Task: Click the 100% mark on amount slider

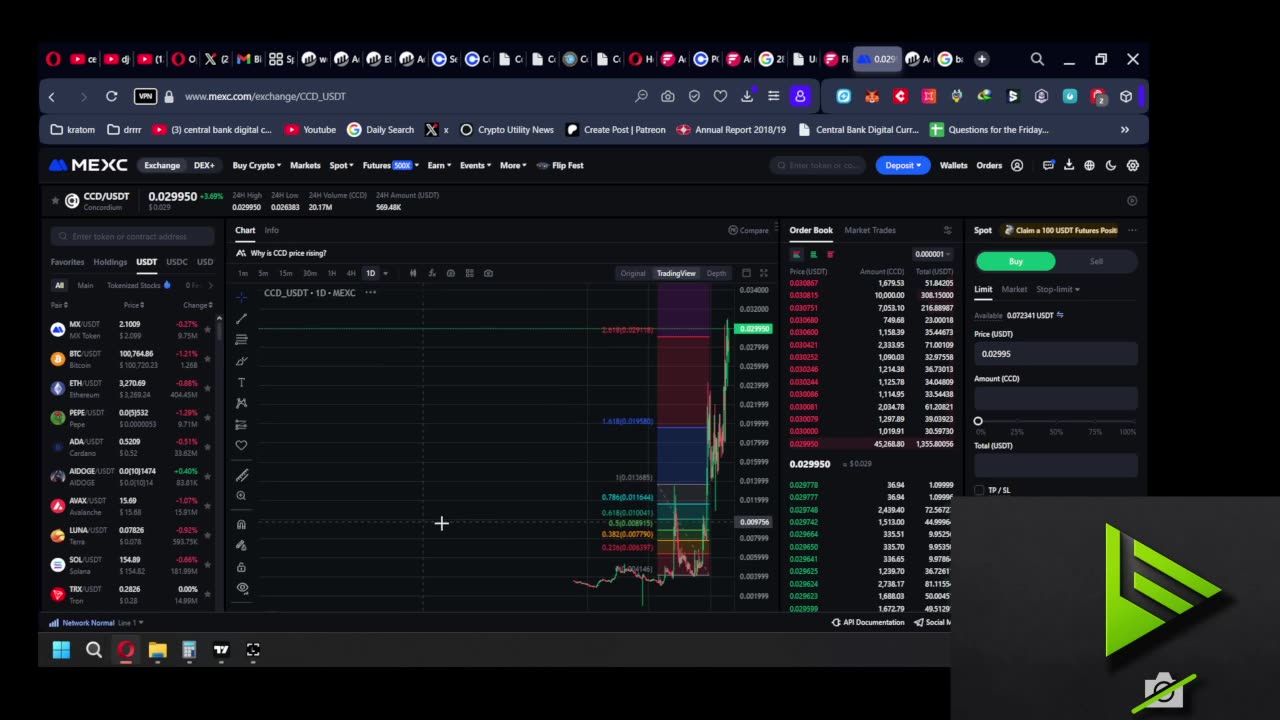Action: coord(1127,432)
